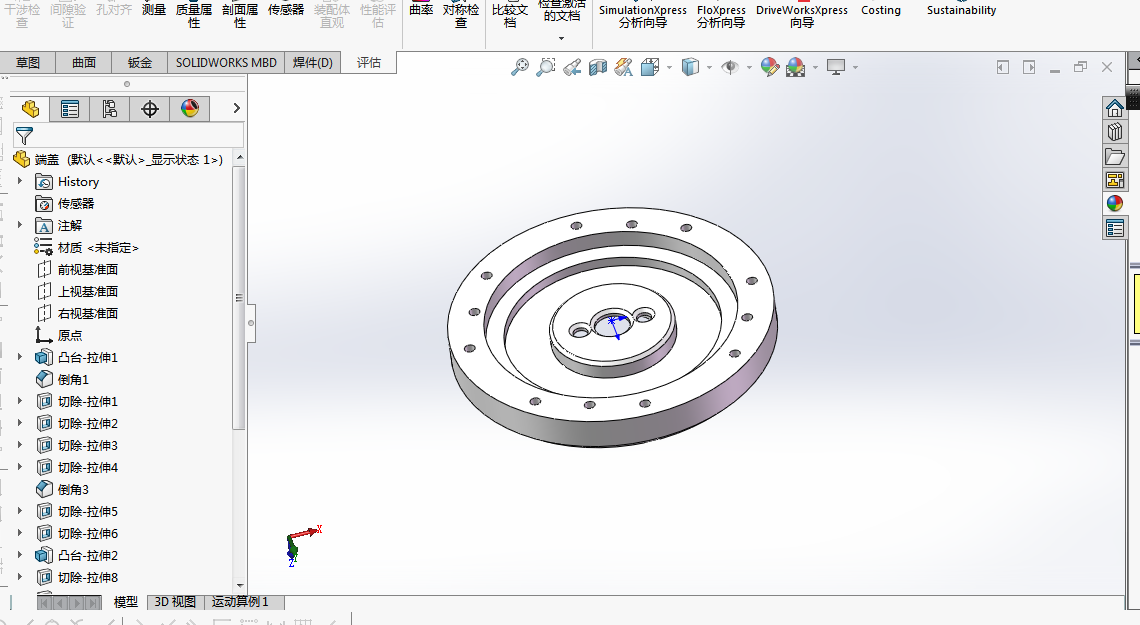Click the View Settings monitor icon

click(836, 68)
